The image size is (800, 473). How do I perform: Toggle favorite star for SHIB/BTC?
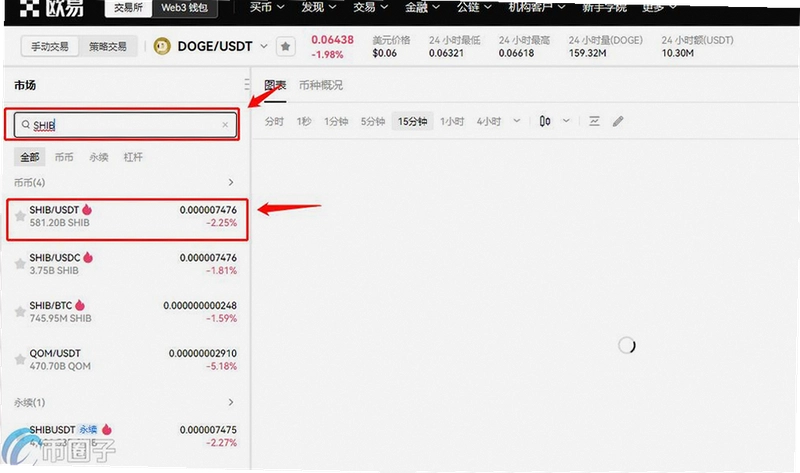point(20,312)
